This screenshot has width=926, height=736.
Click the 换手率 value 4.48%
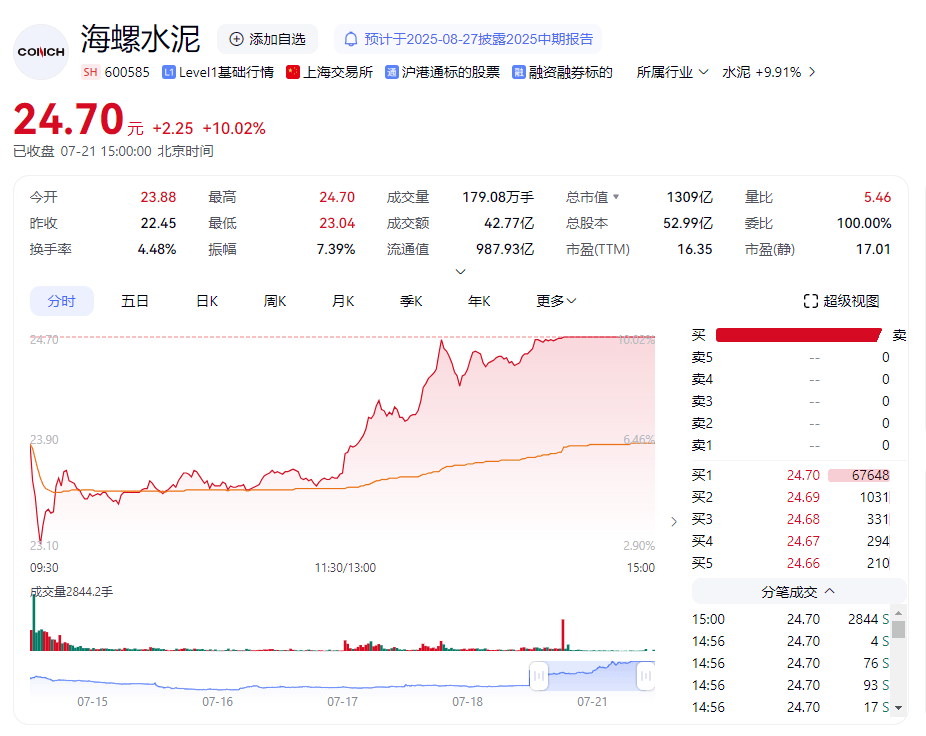[156, 249]
